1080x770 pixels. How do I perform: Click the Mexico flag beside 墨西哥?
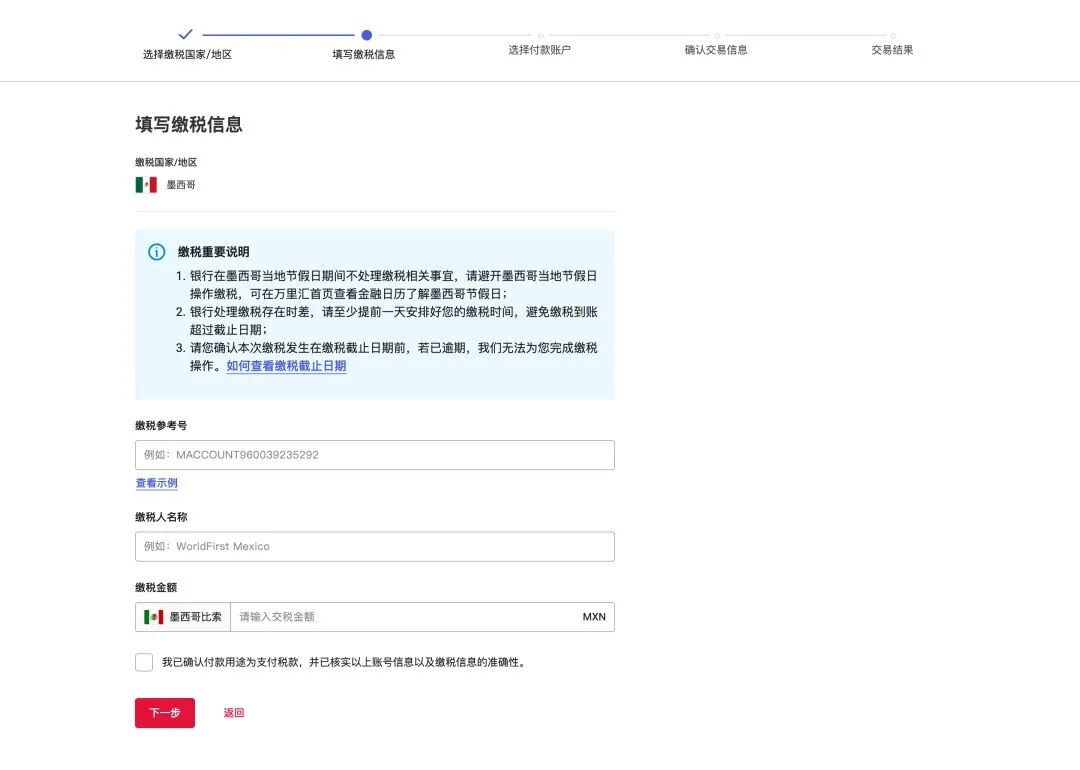tap(146, 185)
